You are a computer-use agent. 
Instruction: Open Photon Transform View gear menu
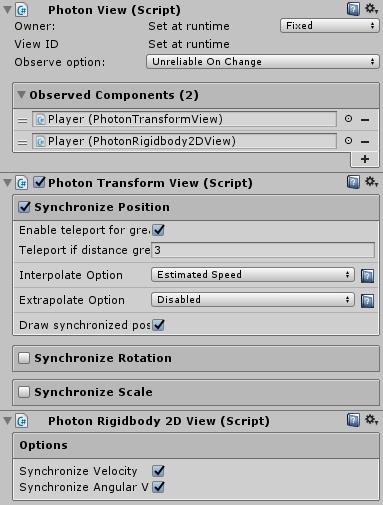371,182
